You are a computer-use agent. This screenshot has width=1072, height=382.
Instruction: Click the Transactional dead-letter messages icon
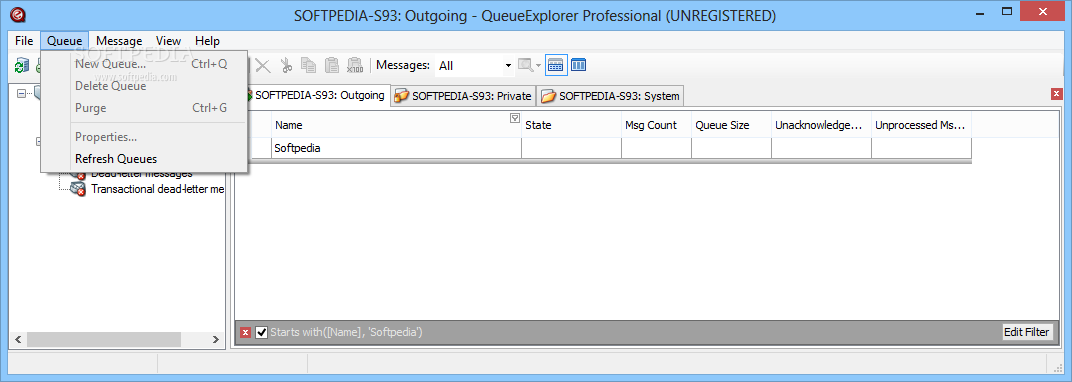point(77,189)
